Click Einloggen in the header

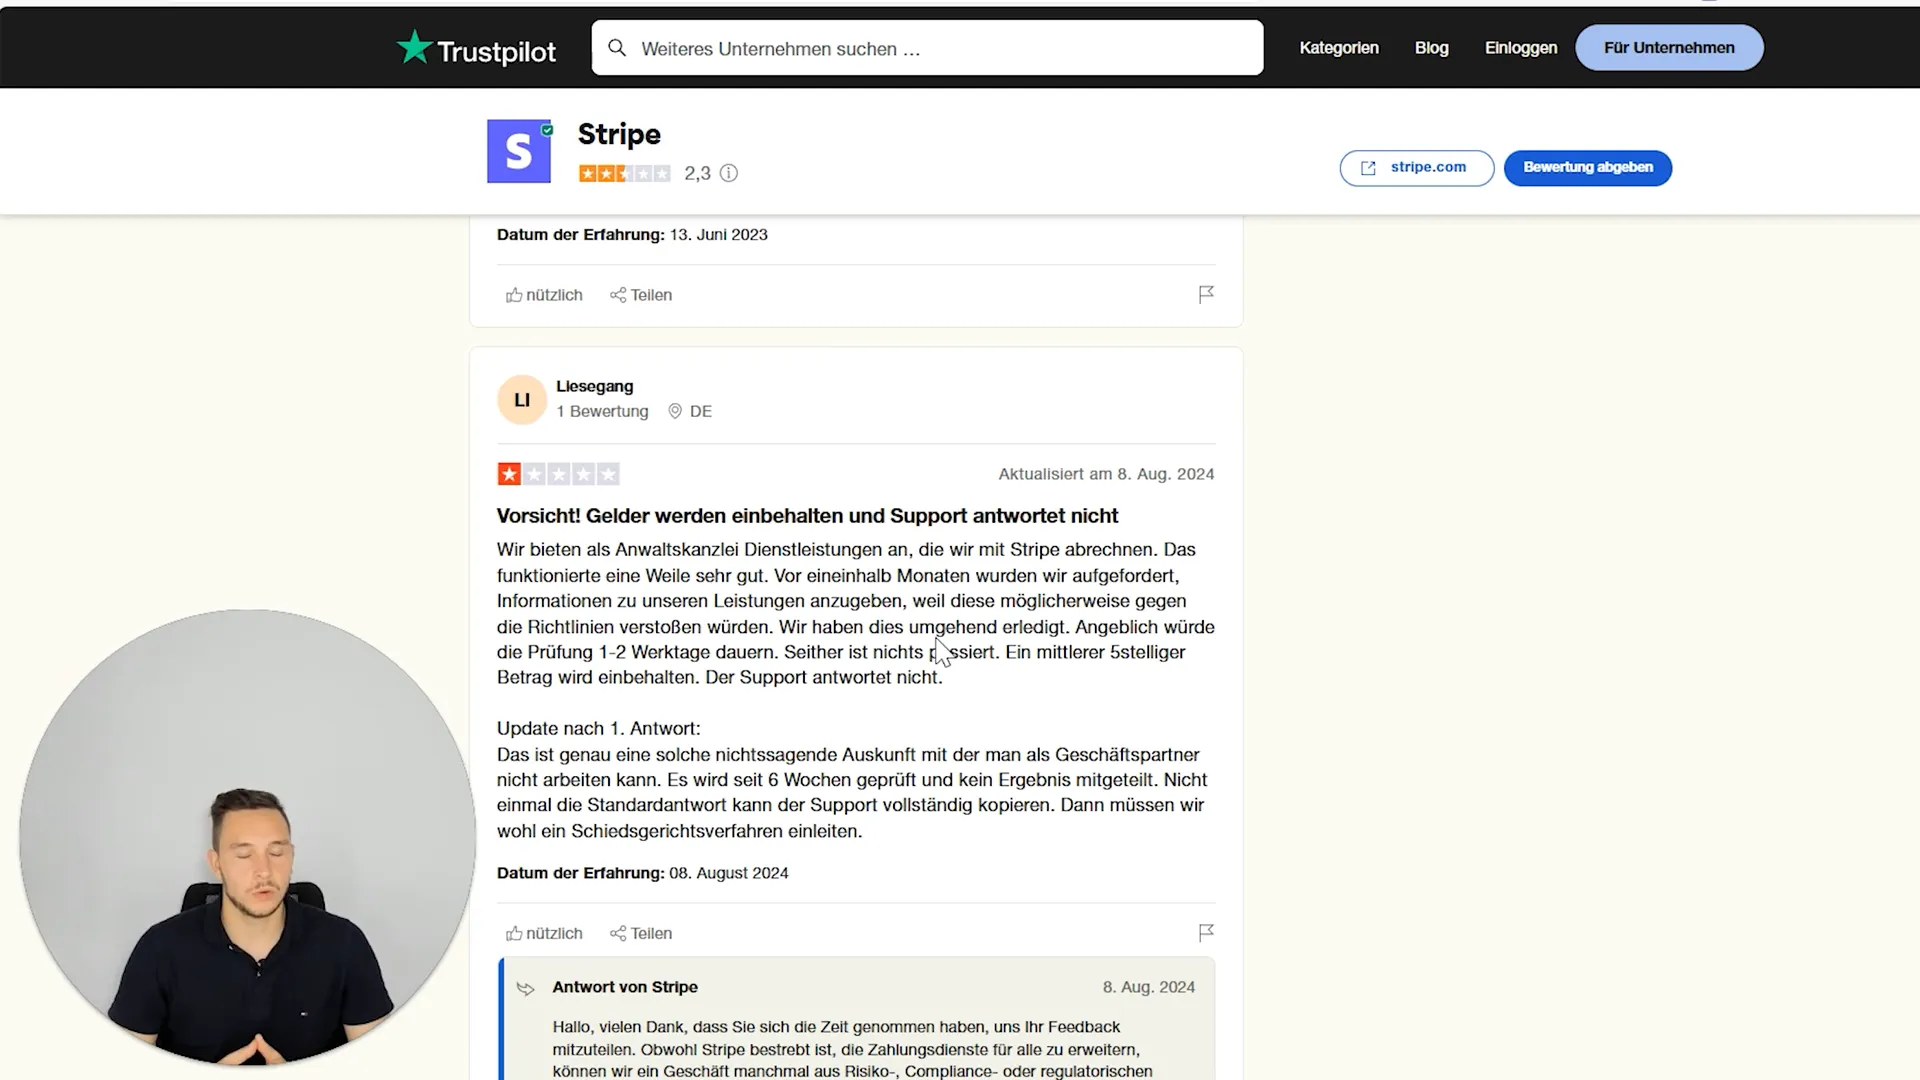[x=1520, y=48]
